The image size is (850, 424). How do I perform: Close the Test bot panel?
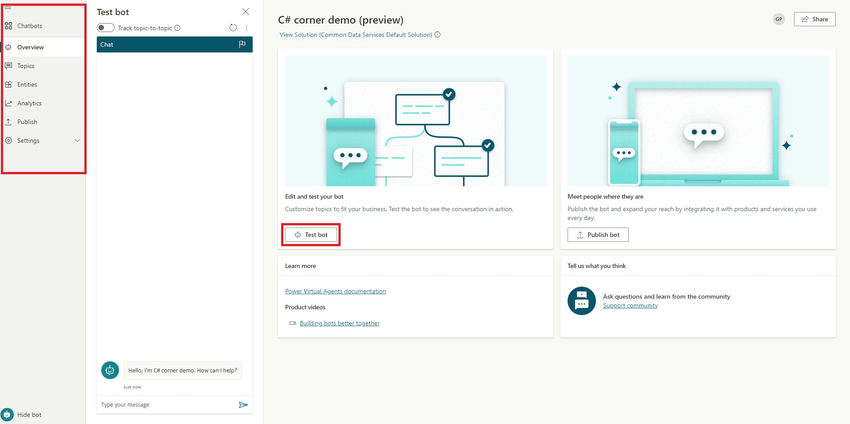246,11
